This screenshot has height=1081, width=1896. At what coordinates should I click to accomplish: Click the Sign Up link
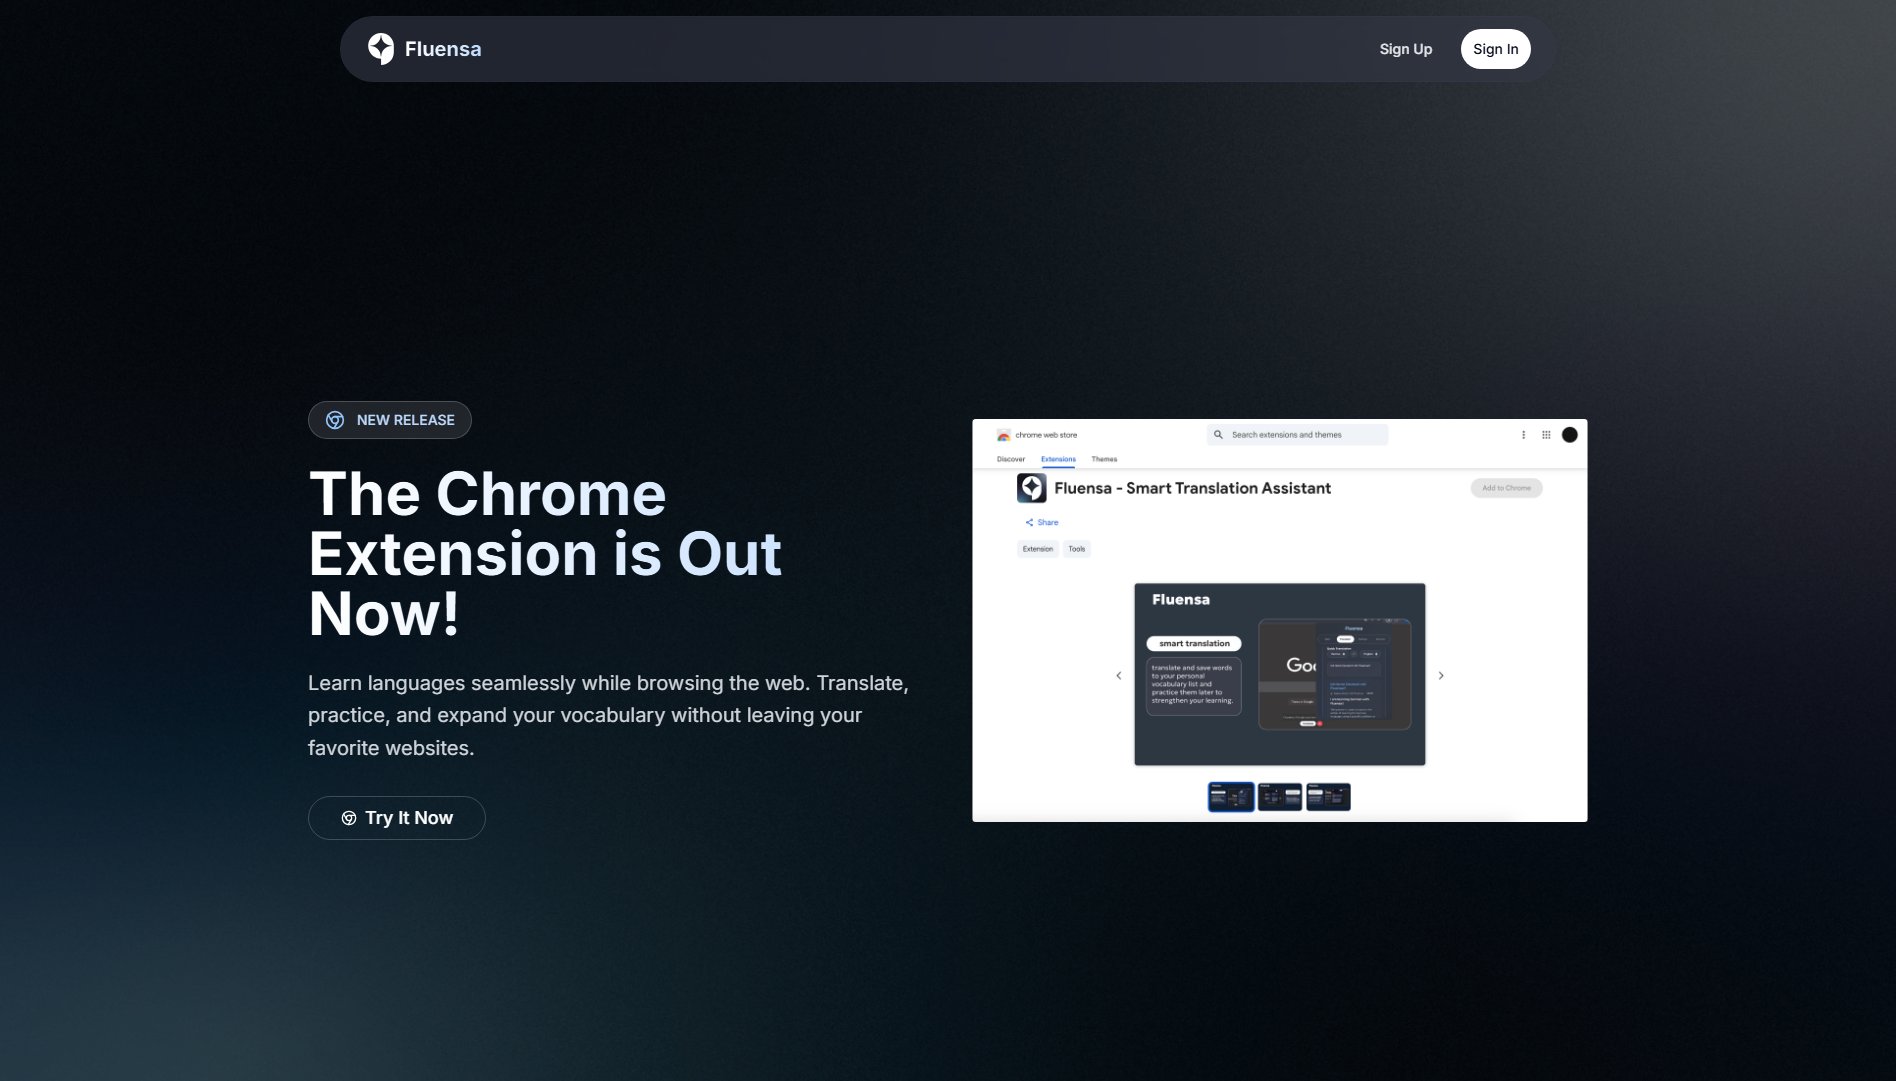click(1405, 49)
